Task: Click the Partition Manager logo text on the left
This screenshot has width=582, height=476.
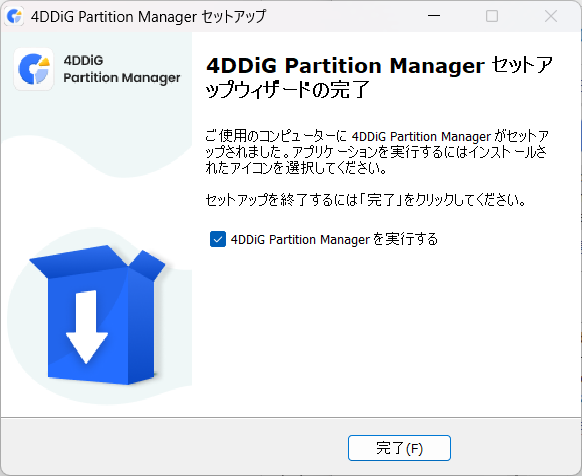Action: tap(122, 78)
